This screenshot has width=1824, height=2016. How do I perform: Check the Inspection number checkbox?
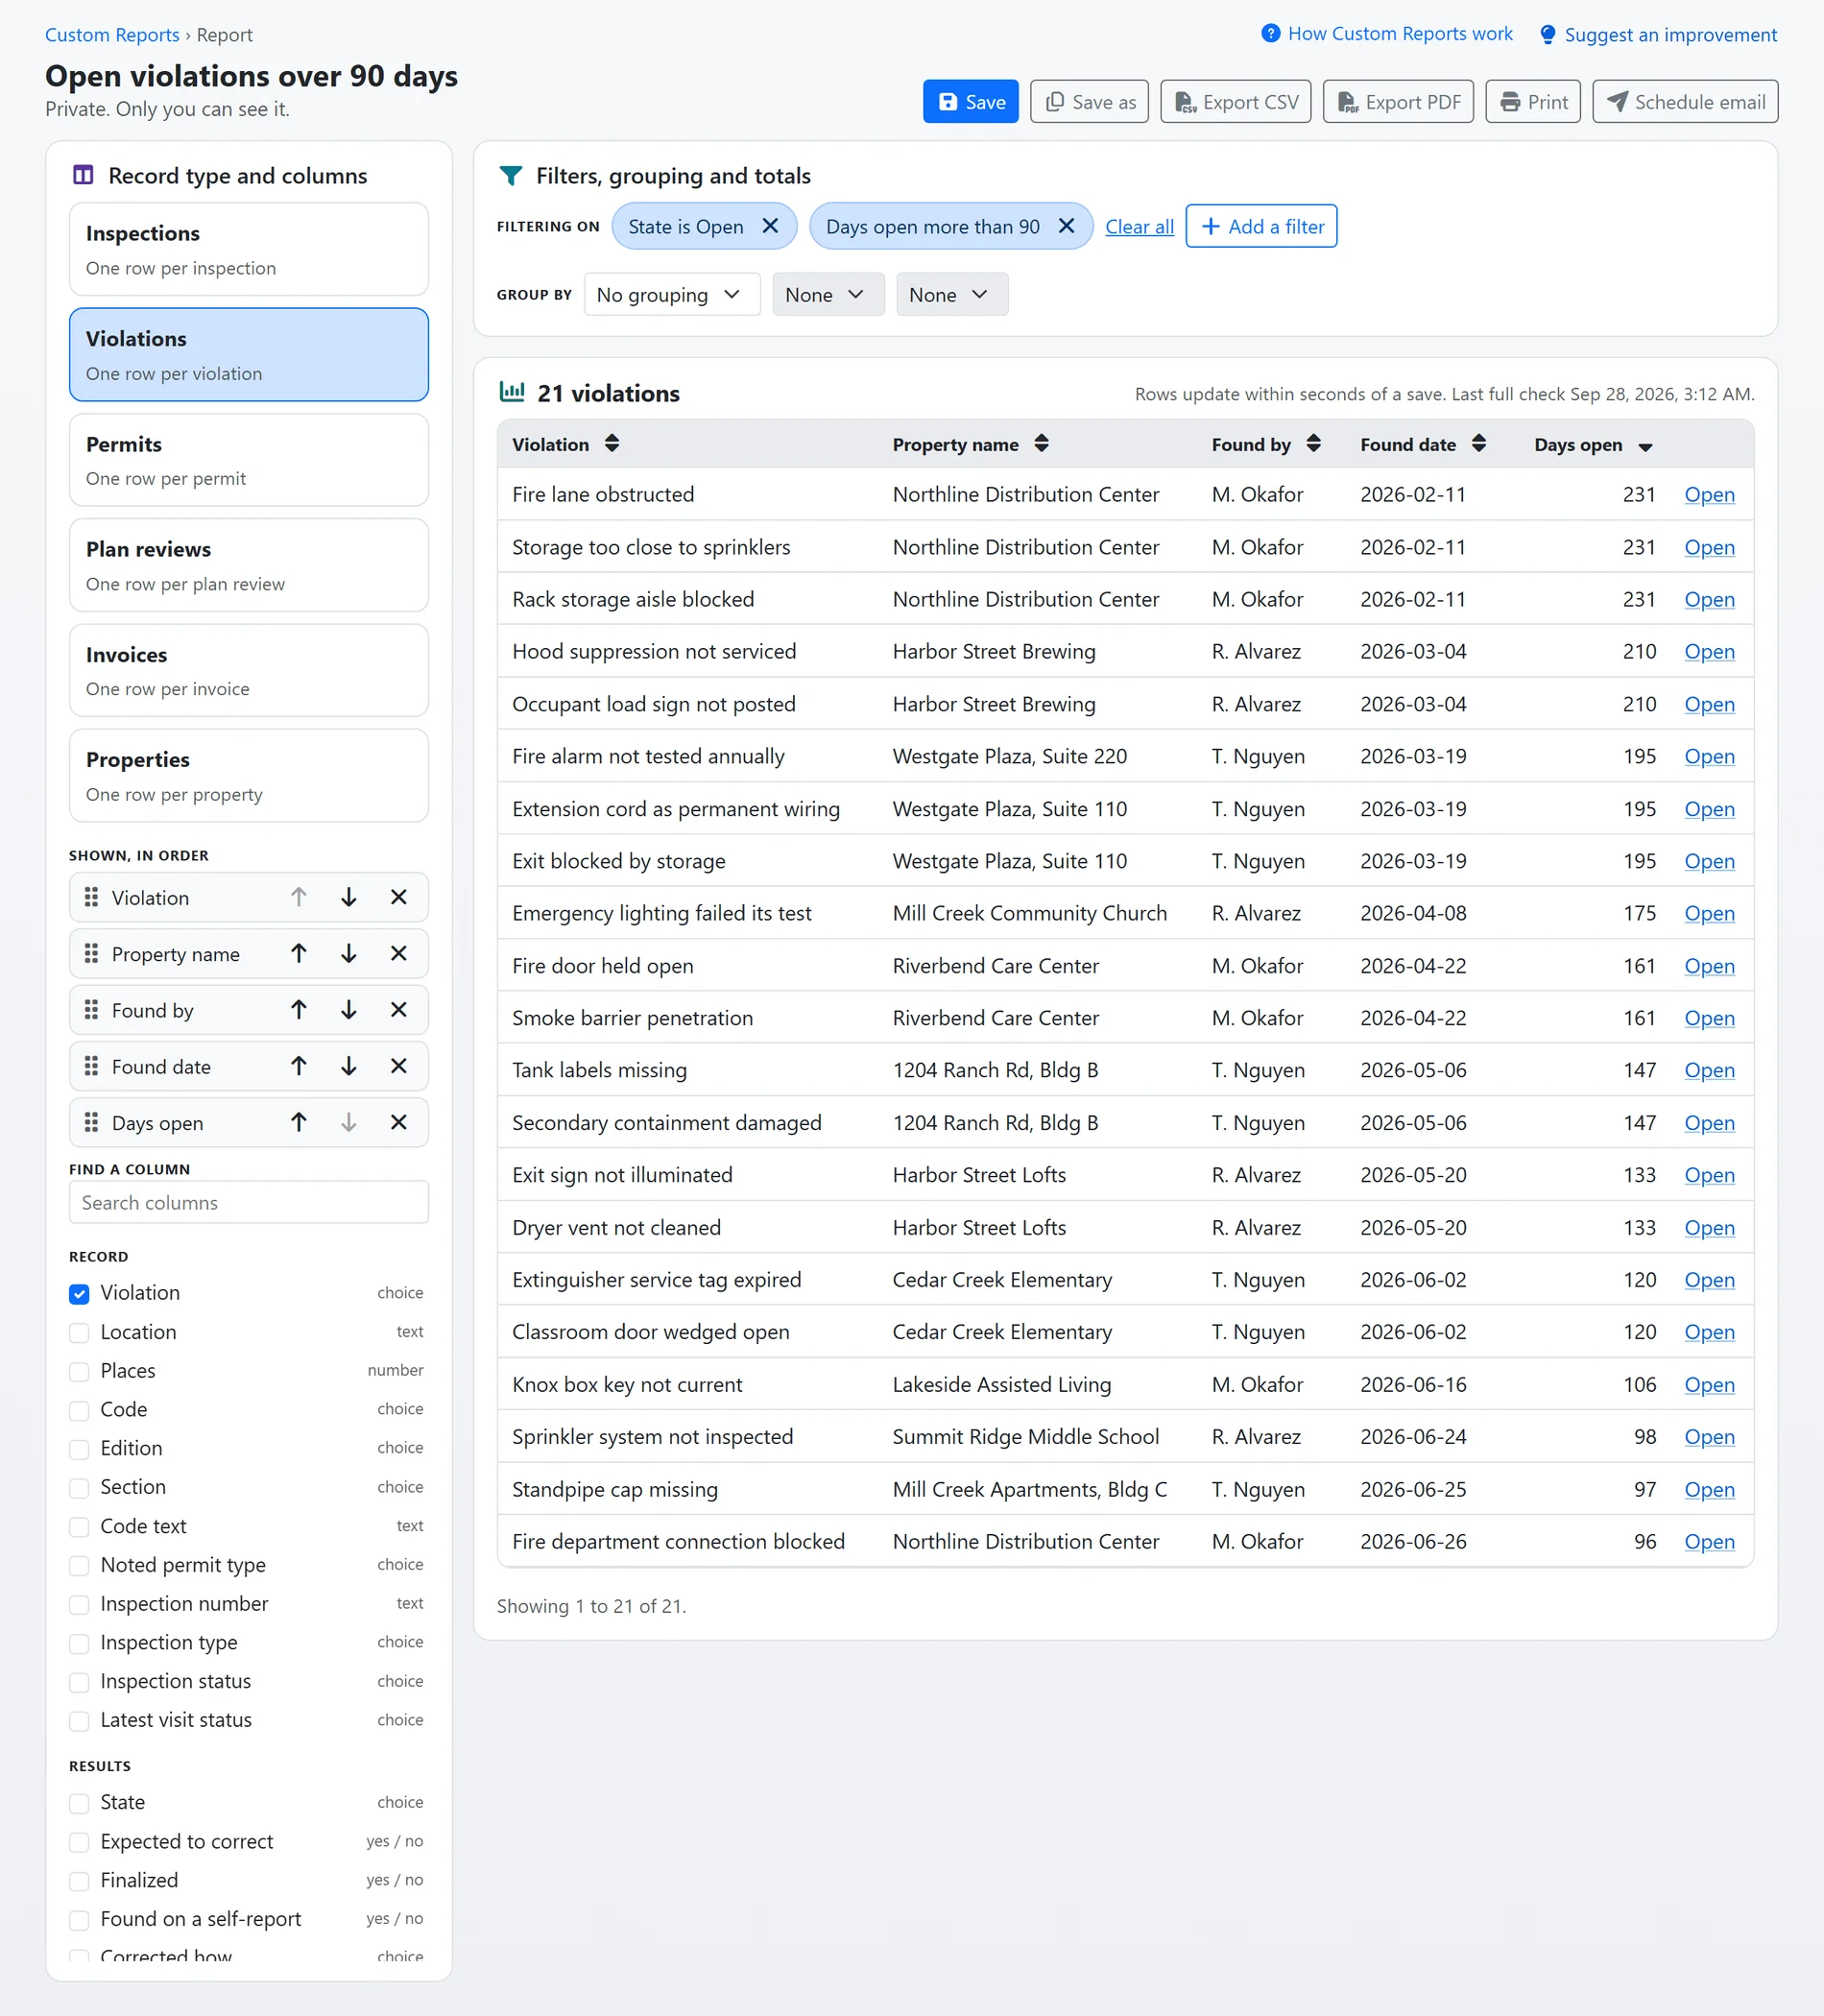click(x=79, y=1604)
